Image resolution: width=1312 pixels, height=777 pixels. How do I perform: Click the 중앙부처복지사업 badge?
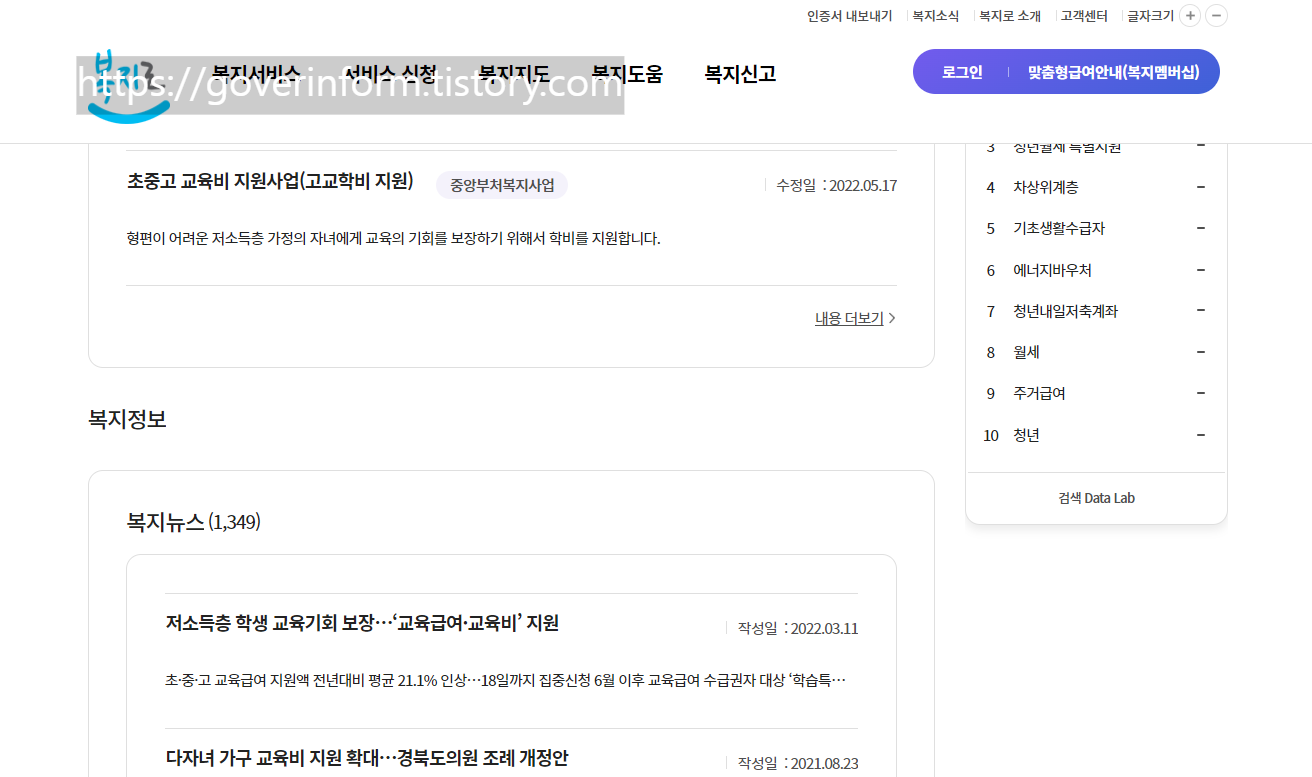501,185
